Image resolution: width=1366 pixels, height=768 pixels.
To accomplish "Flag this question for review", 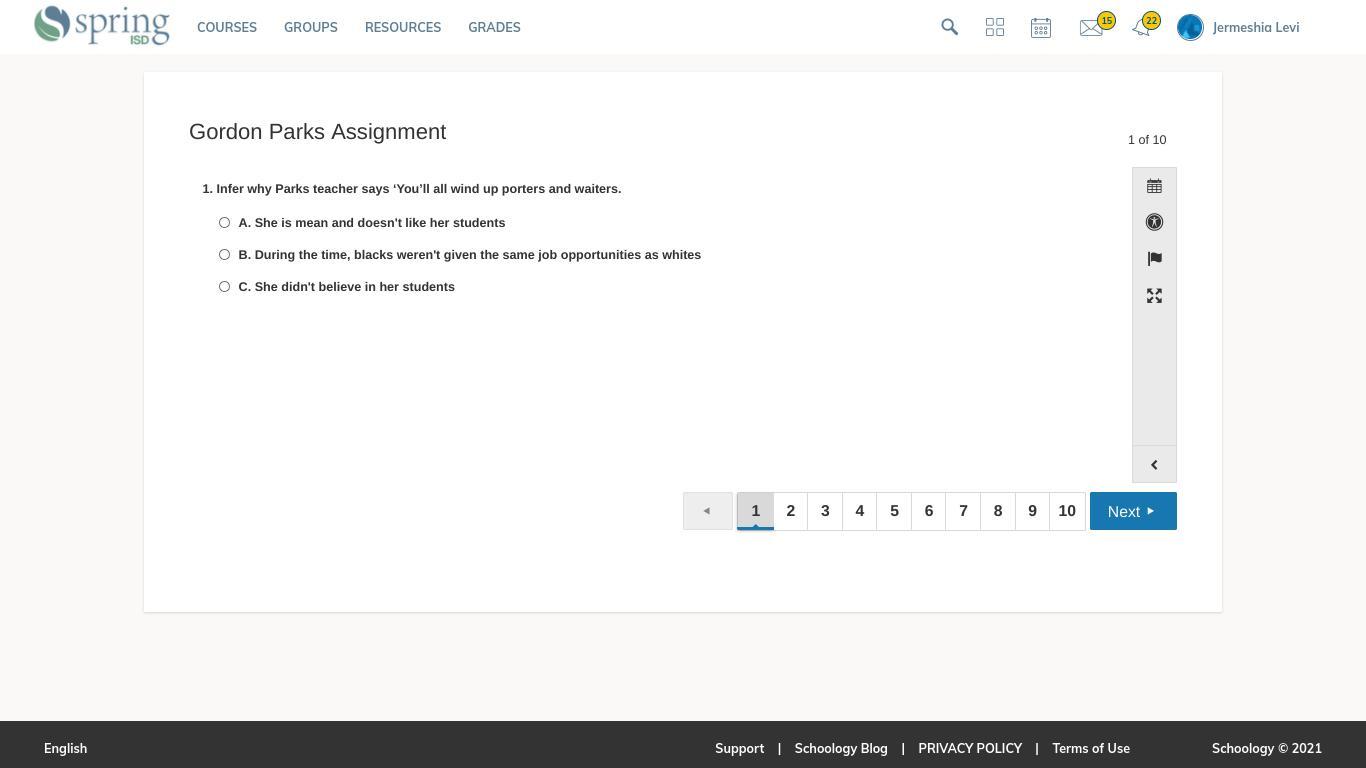I will pos(1154,259).
